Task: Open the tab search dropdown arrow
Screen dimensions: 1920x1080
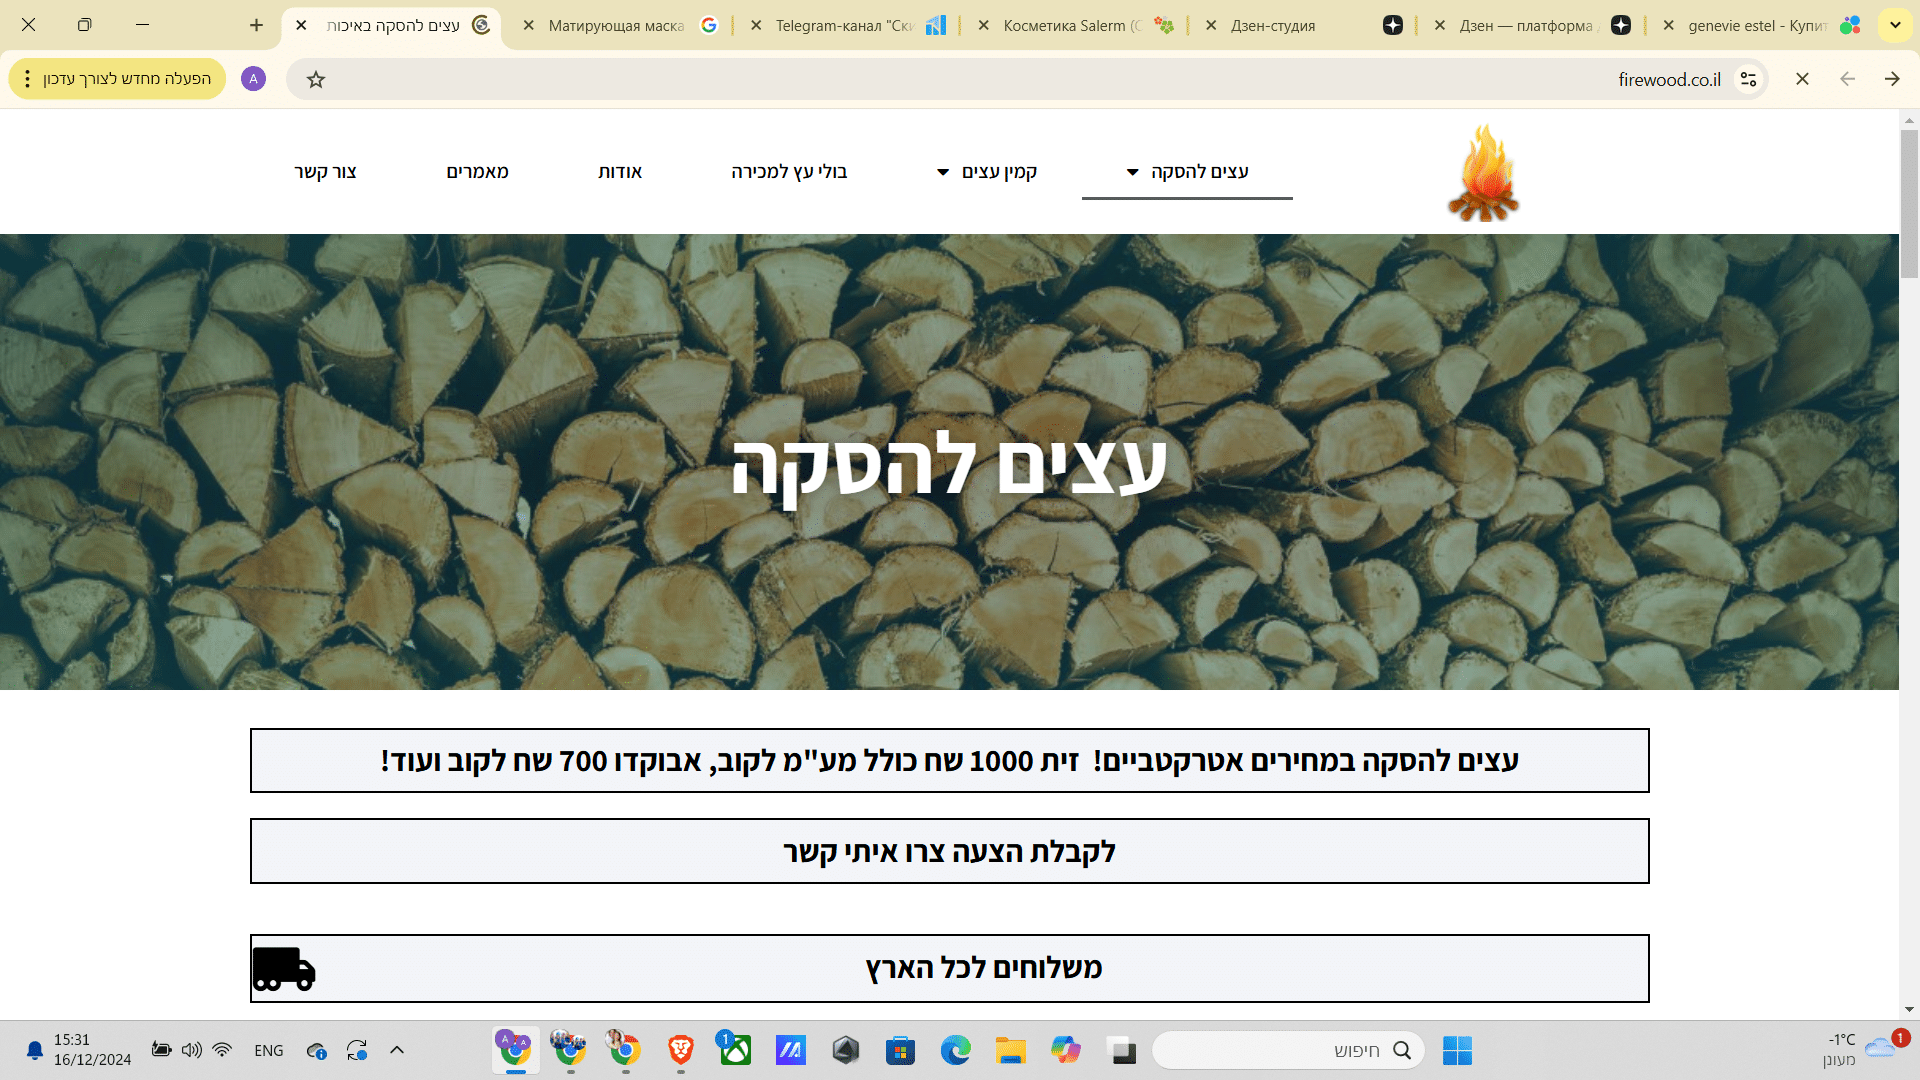Action: tap(1895, 25)
